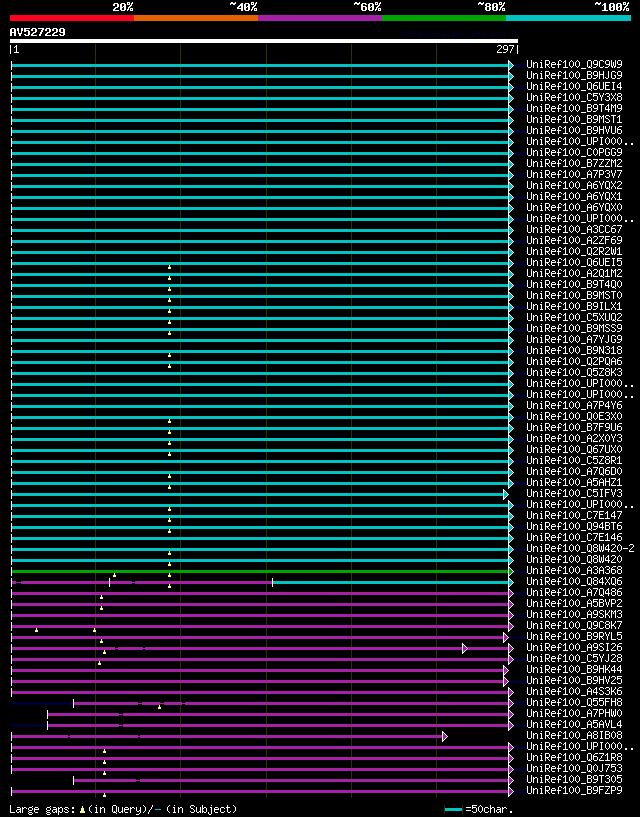Click the purple alignment bar for UniRef100_Q55FH8

293,703
